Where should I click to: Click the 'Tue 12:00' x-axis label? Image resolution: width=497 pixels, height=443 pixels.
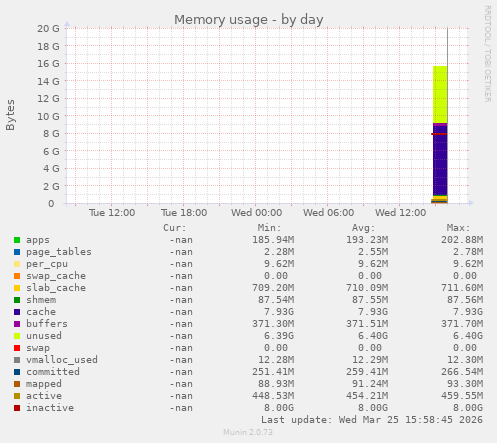tap(112, 213)
